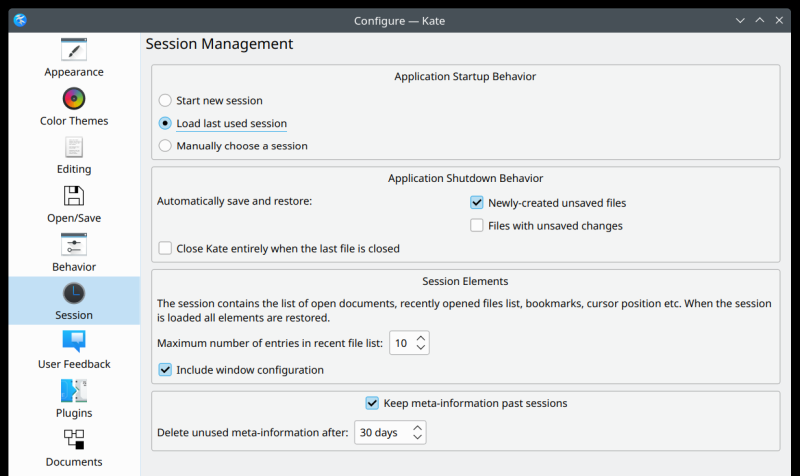Toggle Keep meta-information past sessions checkbox

pyautogui.click(x=373, y=404)
